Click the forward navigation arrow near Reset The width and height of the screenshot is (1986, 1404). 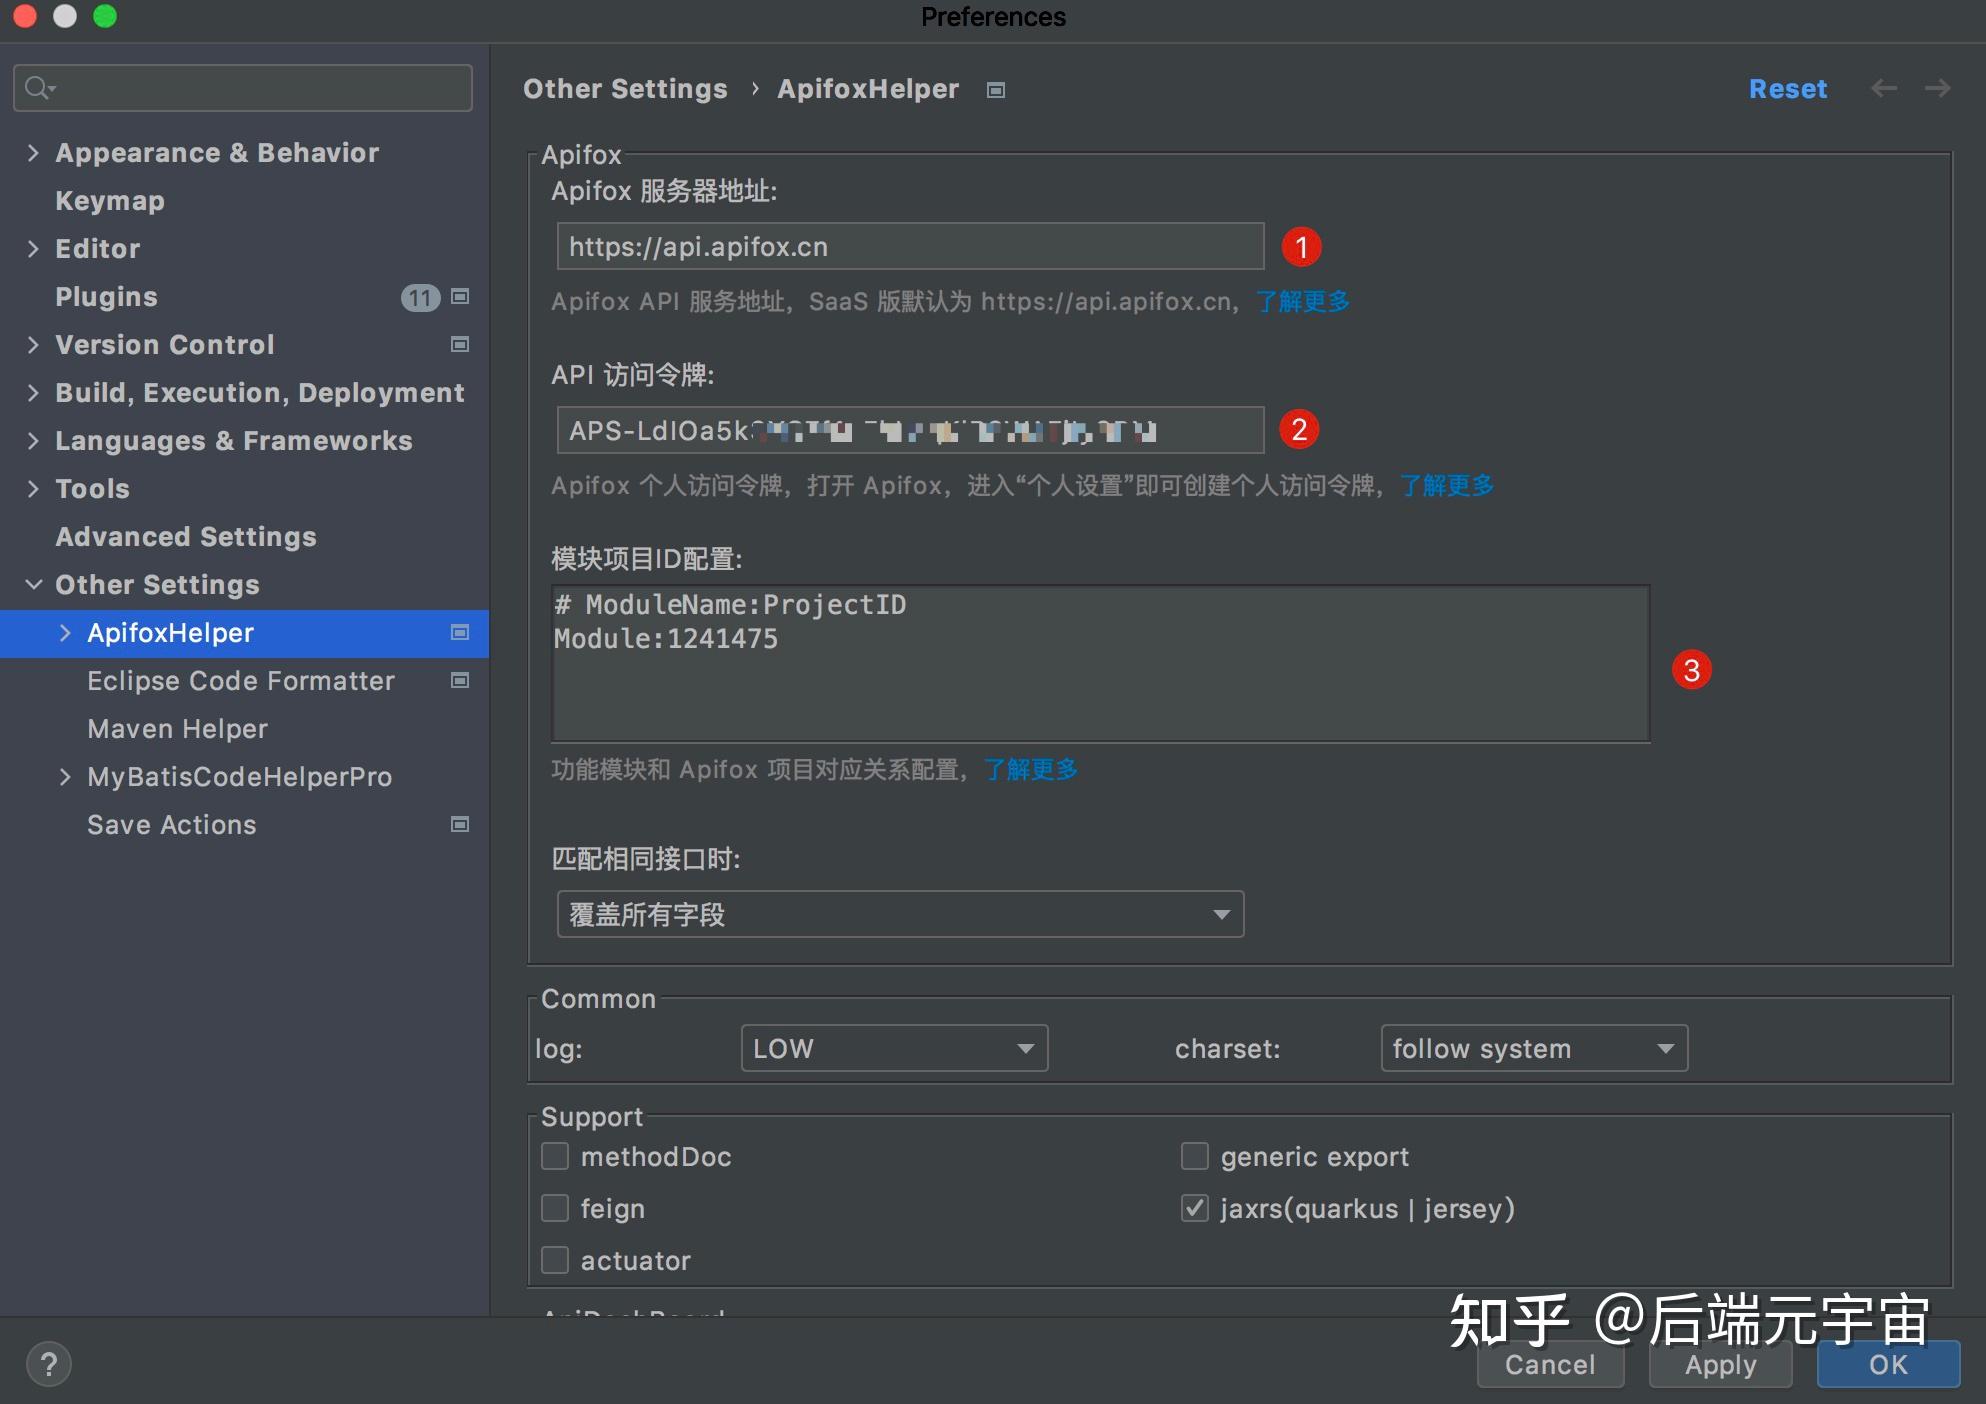[1938, 88]
